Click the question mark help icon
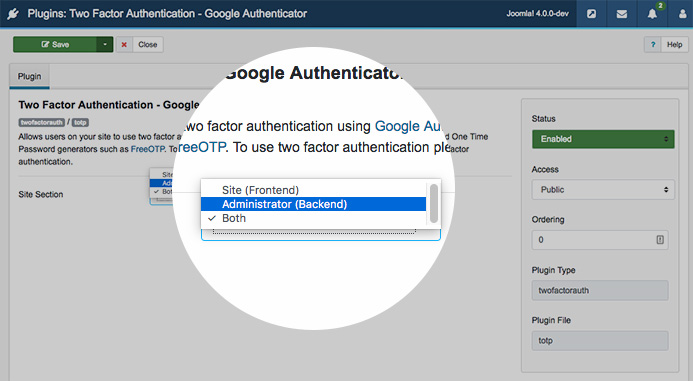The image size is (693, 381). tap(652, 45)
